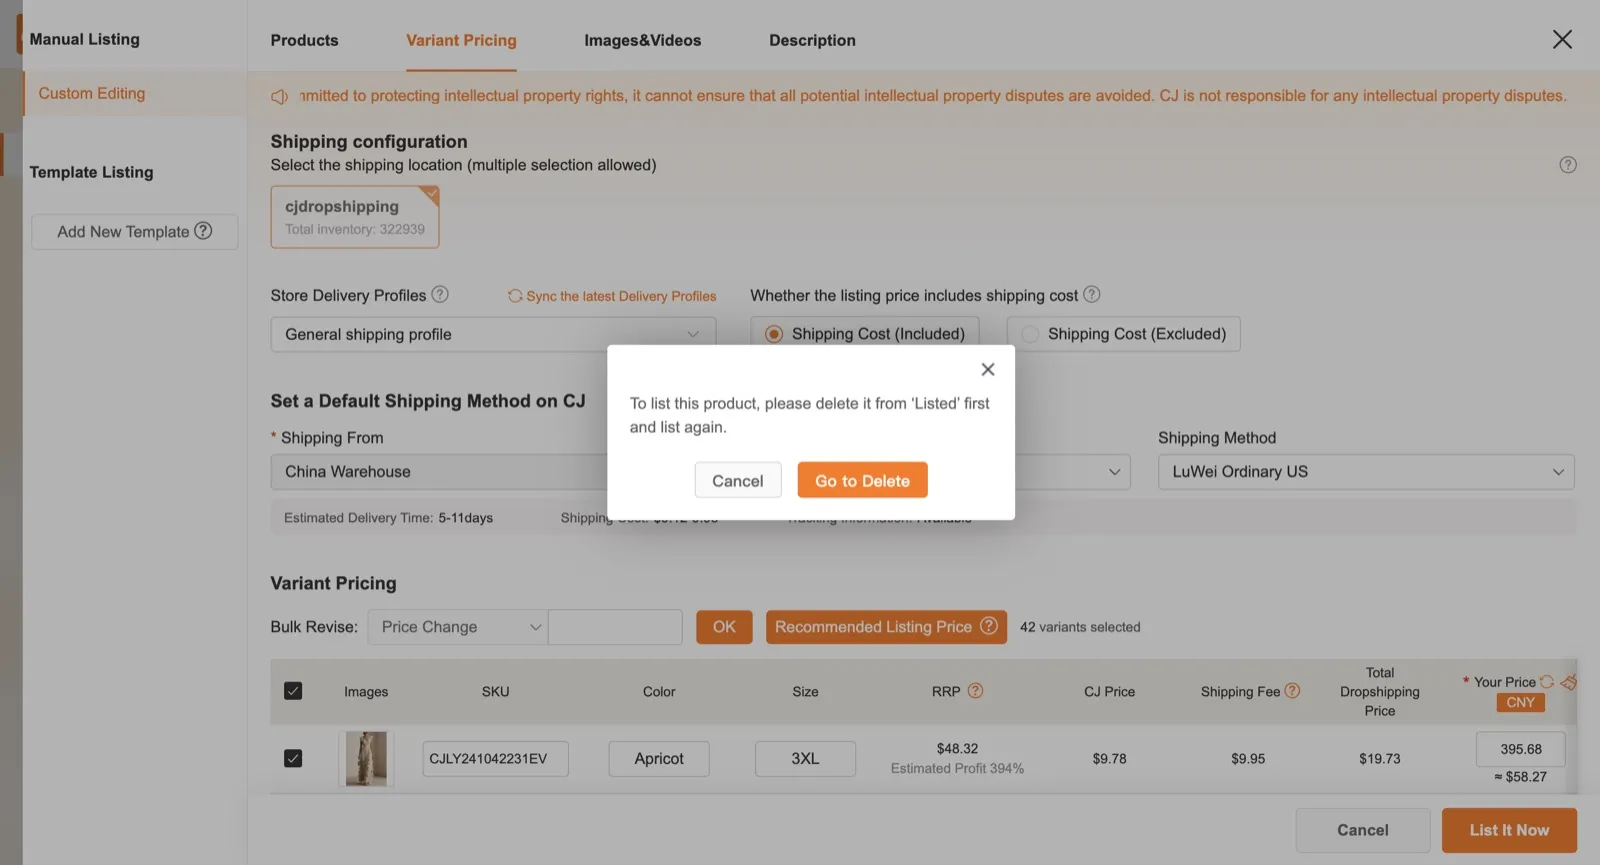Screen dimensions: 1600x865
Task: Click the List It Now button
Action: pyautogui.click(x=1509, y=830)
